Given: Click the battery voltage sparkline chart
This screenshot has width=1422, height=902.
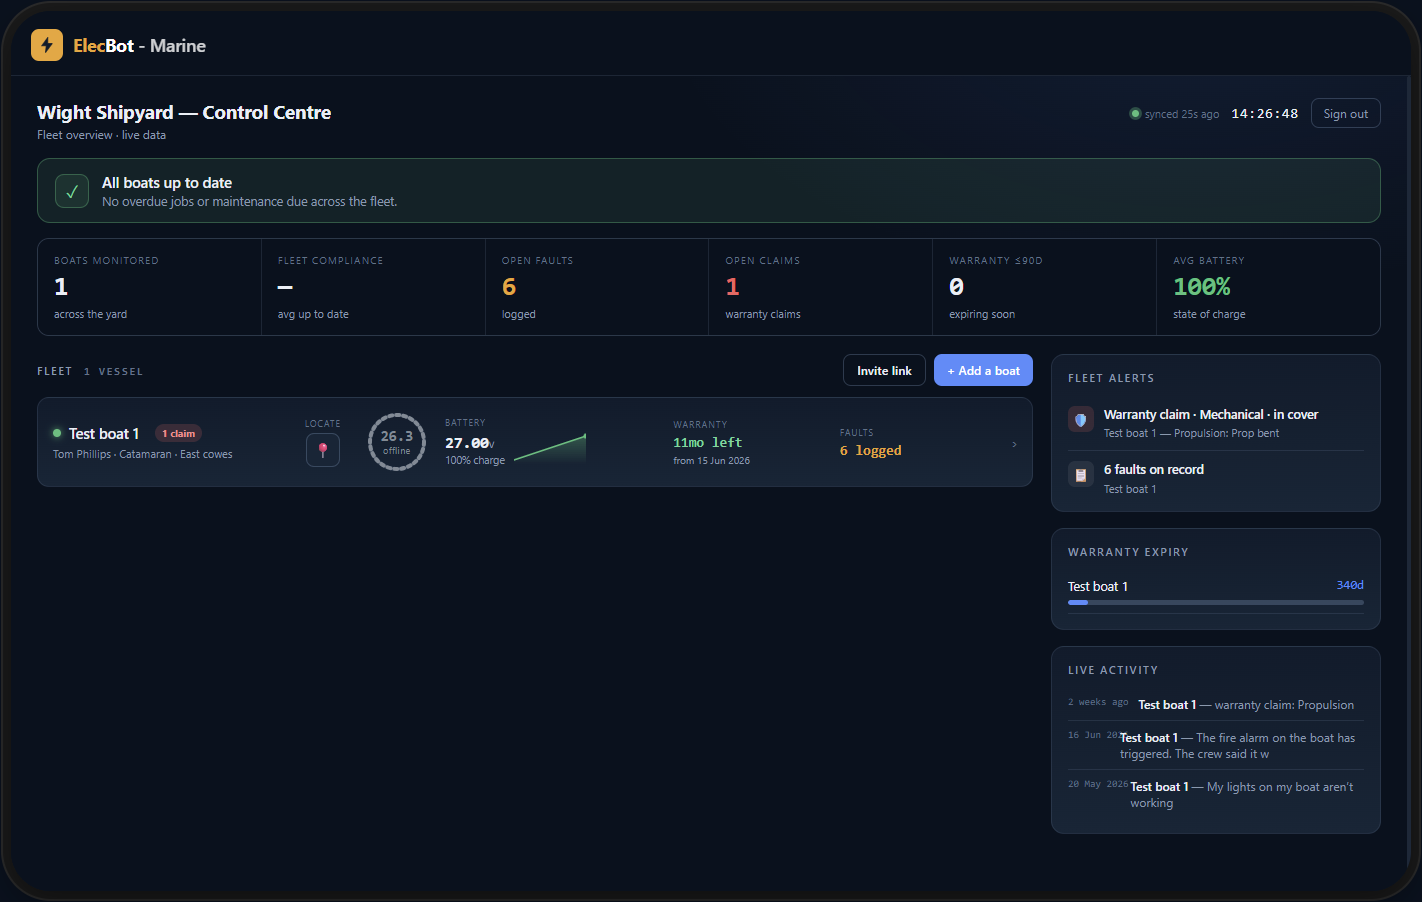Looking at the screenshot, I should (x=550, y=448).
